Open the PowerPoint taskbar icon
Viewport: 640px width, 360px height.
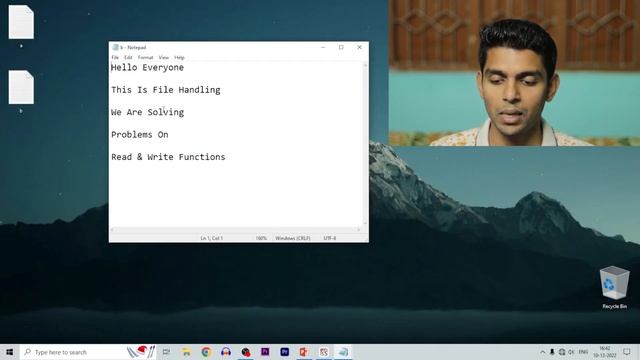pyautogui.click(x=304, y=352)
